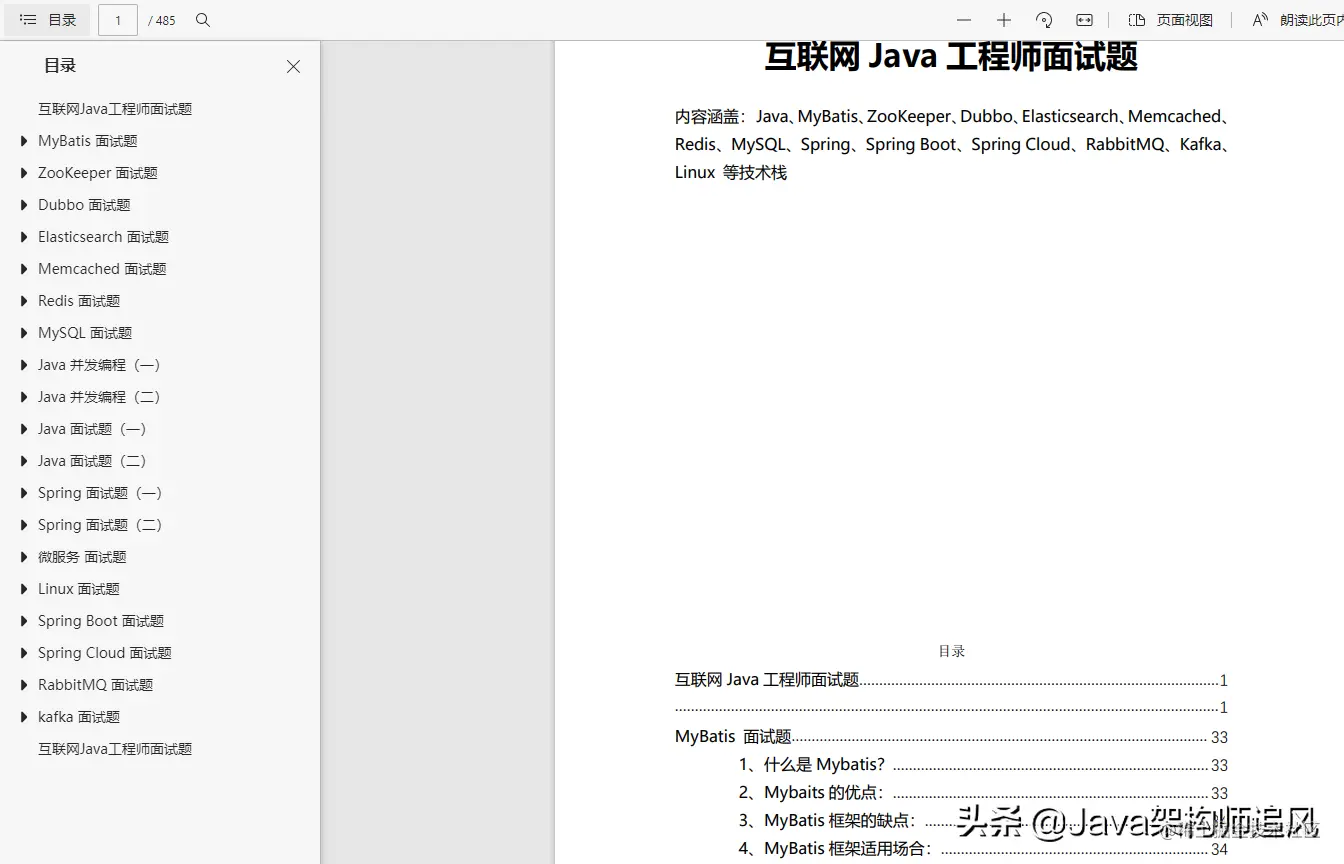The image size is (1344, 864).
Task: Zoom out with the minus icon
Action: click(x=964, y=20)
